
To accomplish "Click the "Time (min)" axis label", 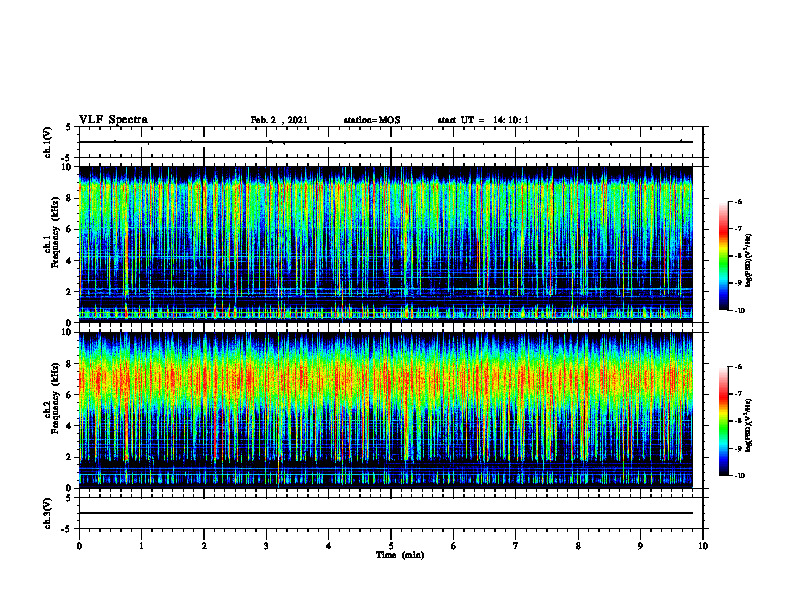I will 400,555.
